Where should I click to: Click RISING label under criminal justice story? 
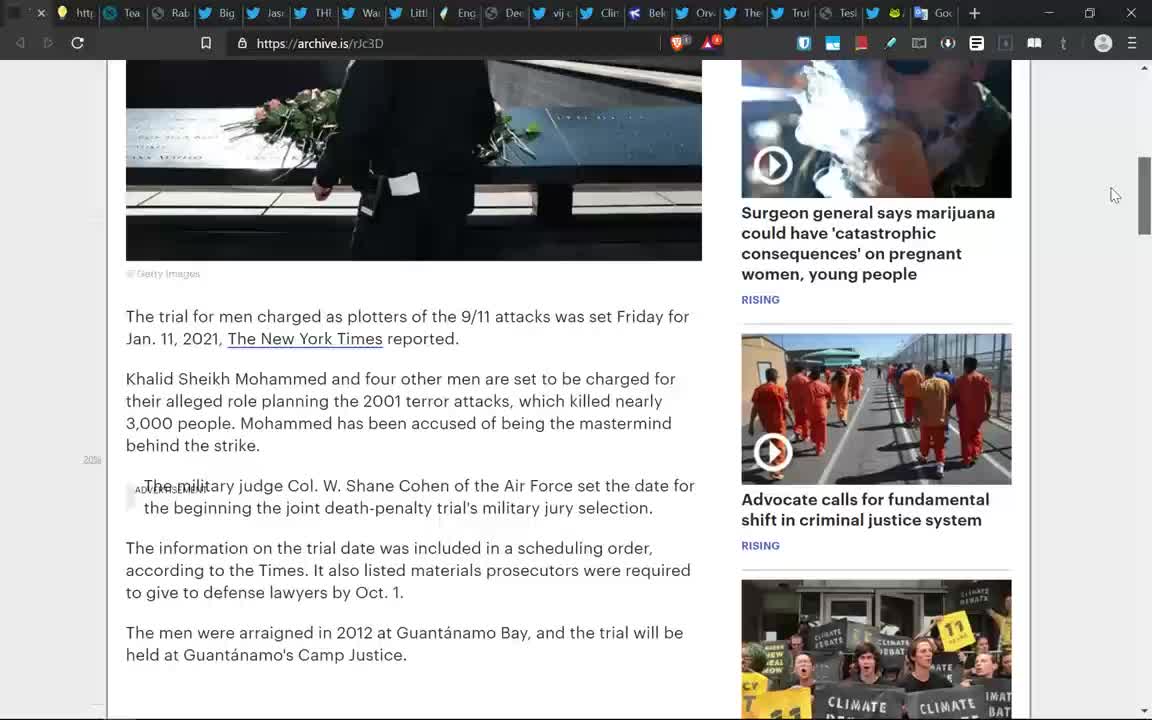[x=760, y=546]
